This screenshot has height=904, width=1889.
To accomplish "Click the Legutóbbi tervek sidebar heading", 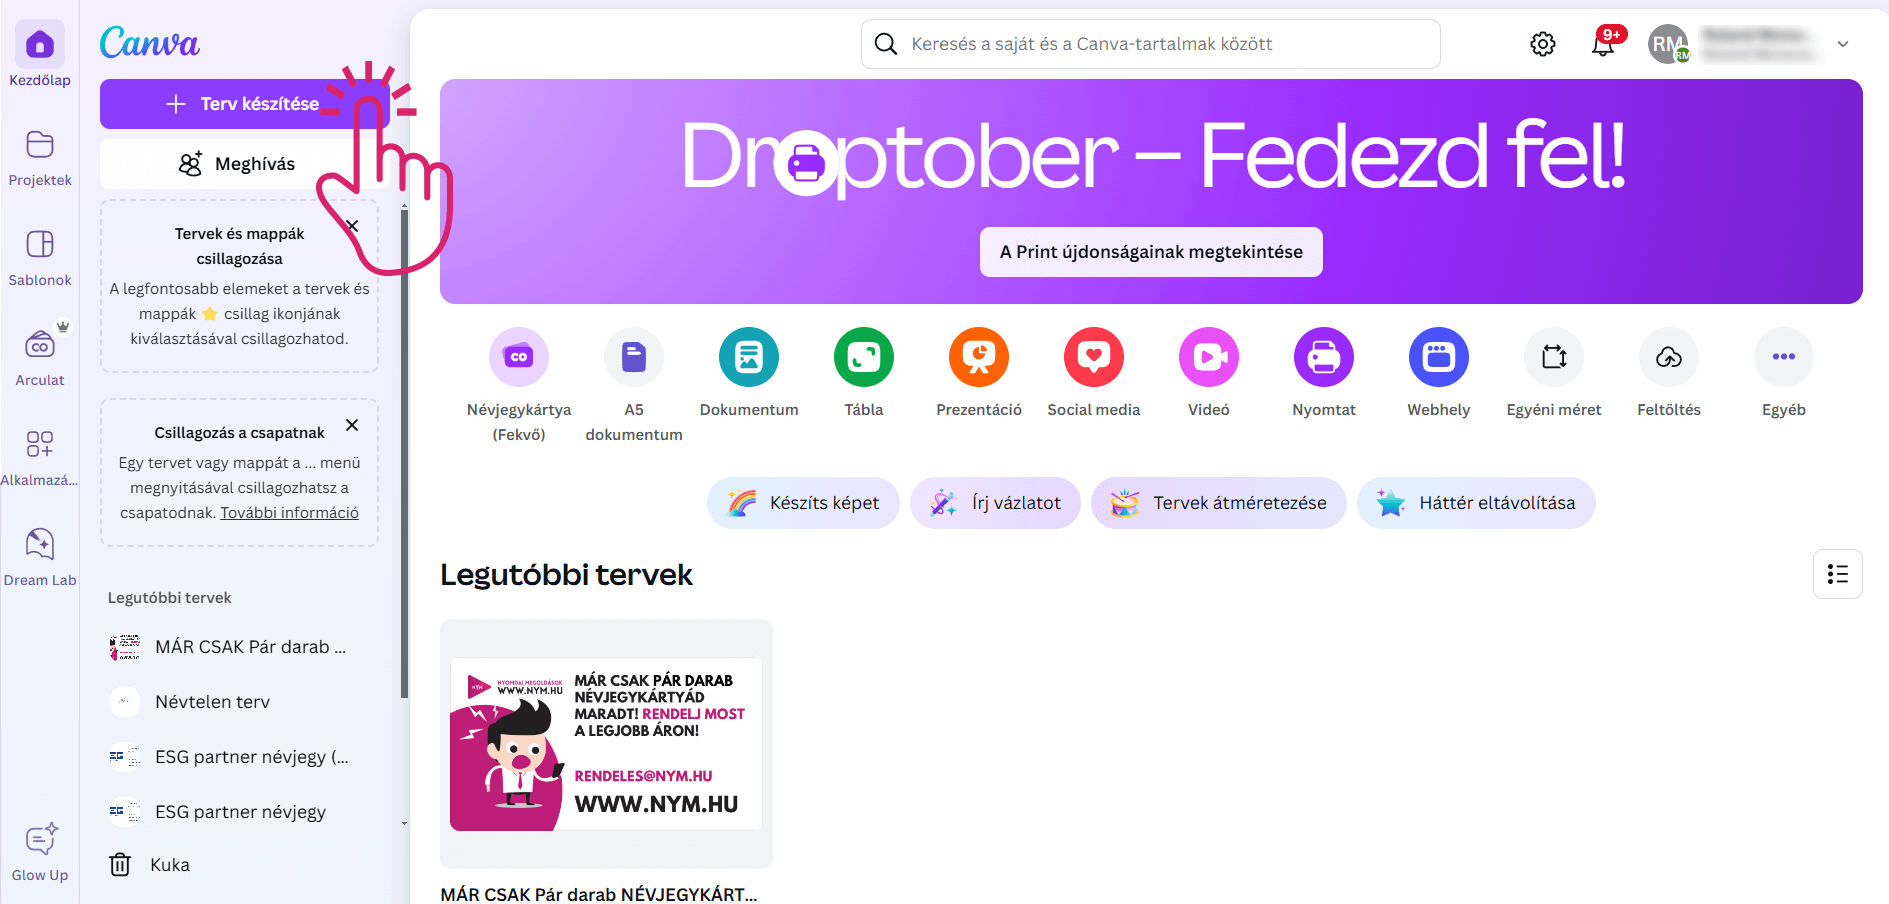I will pyautogui.click(x=170, y=598).
